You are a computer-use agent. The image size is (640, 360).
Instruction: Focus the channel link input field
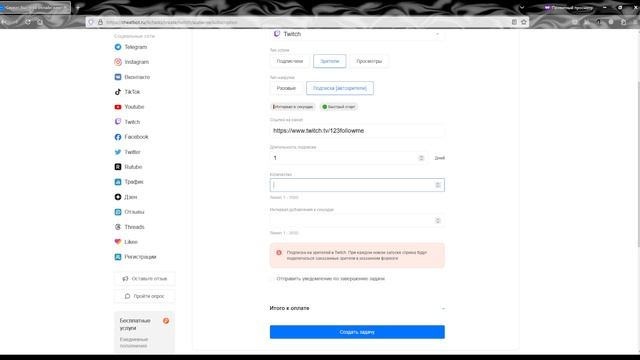[357, 131]
